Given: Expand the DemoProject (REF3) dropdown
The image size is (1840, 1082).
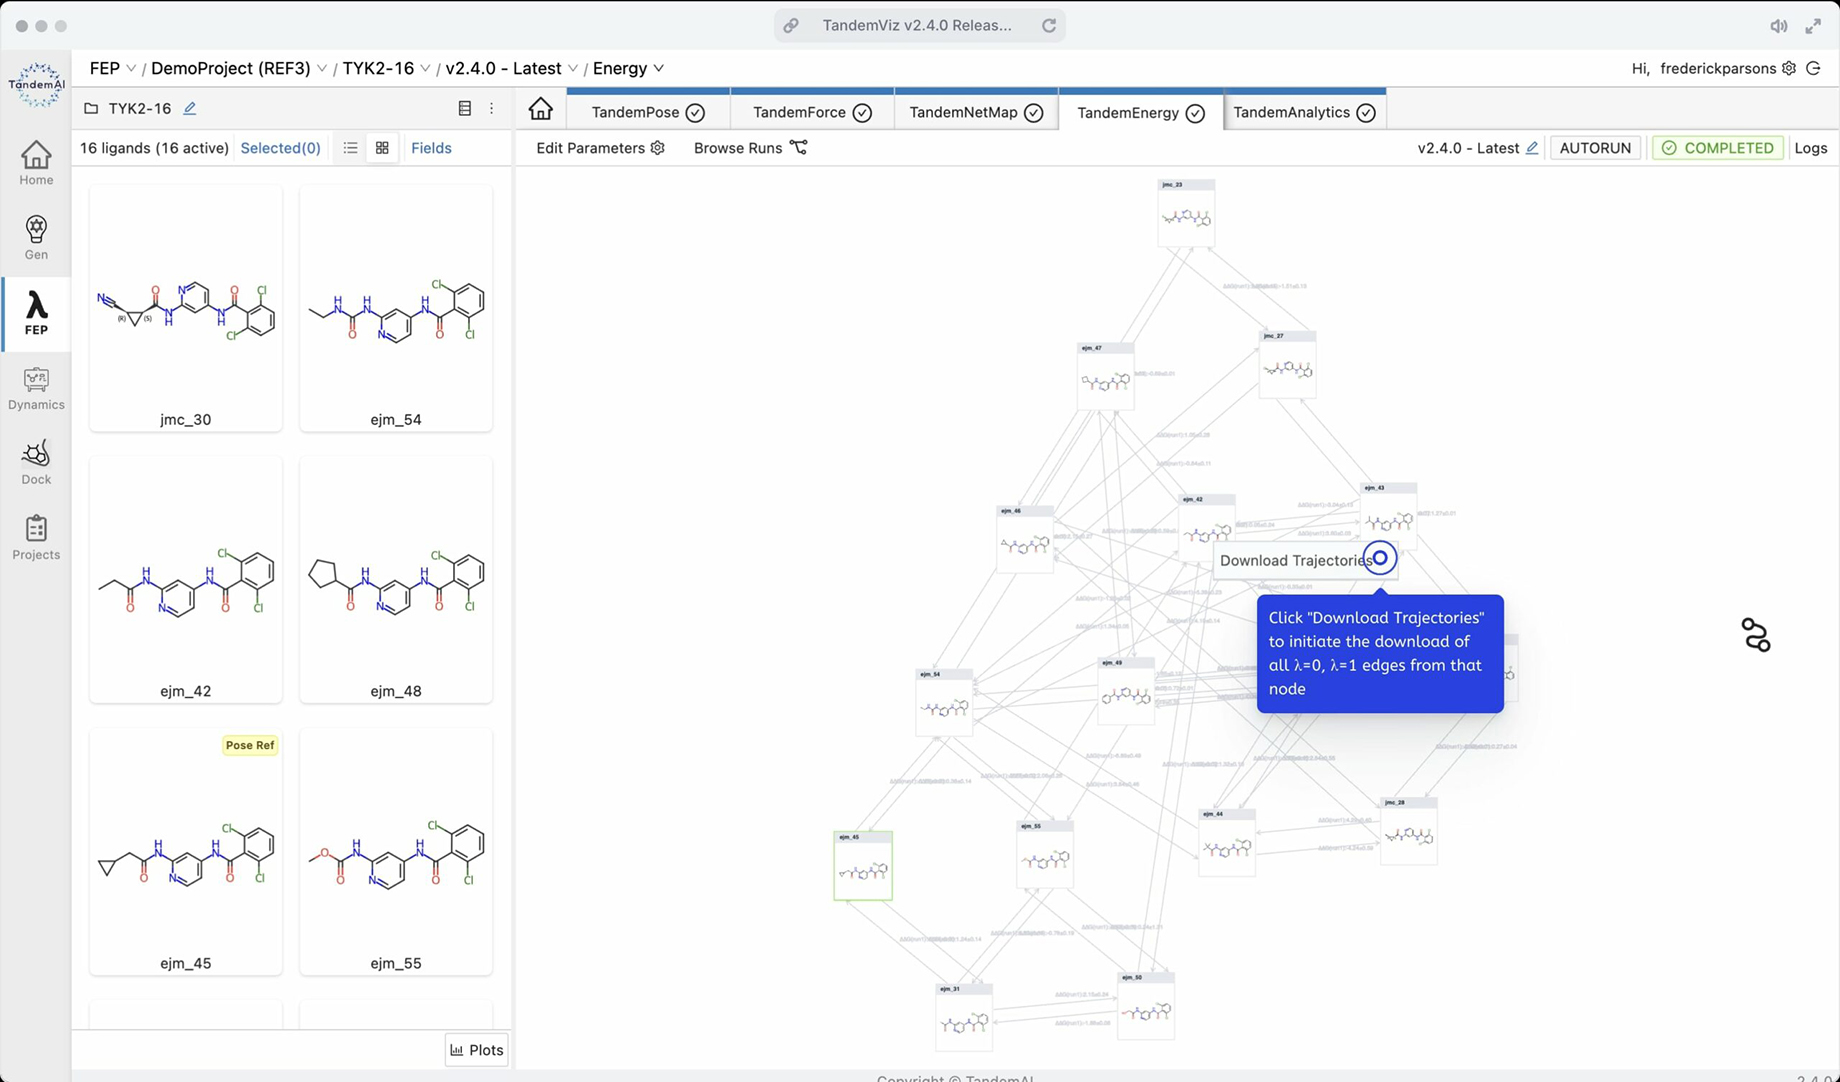Looking at the screenshot, I should [x=322, y=68].
